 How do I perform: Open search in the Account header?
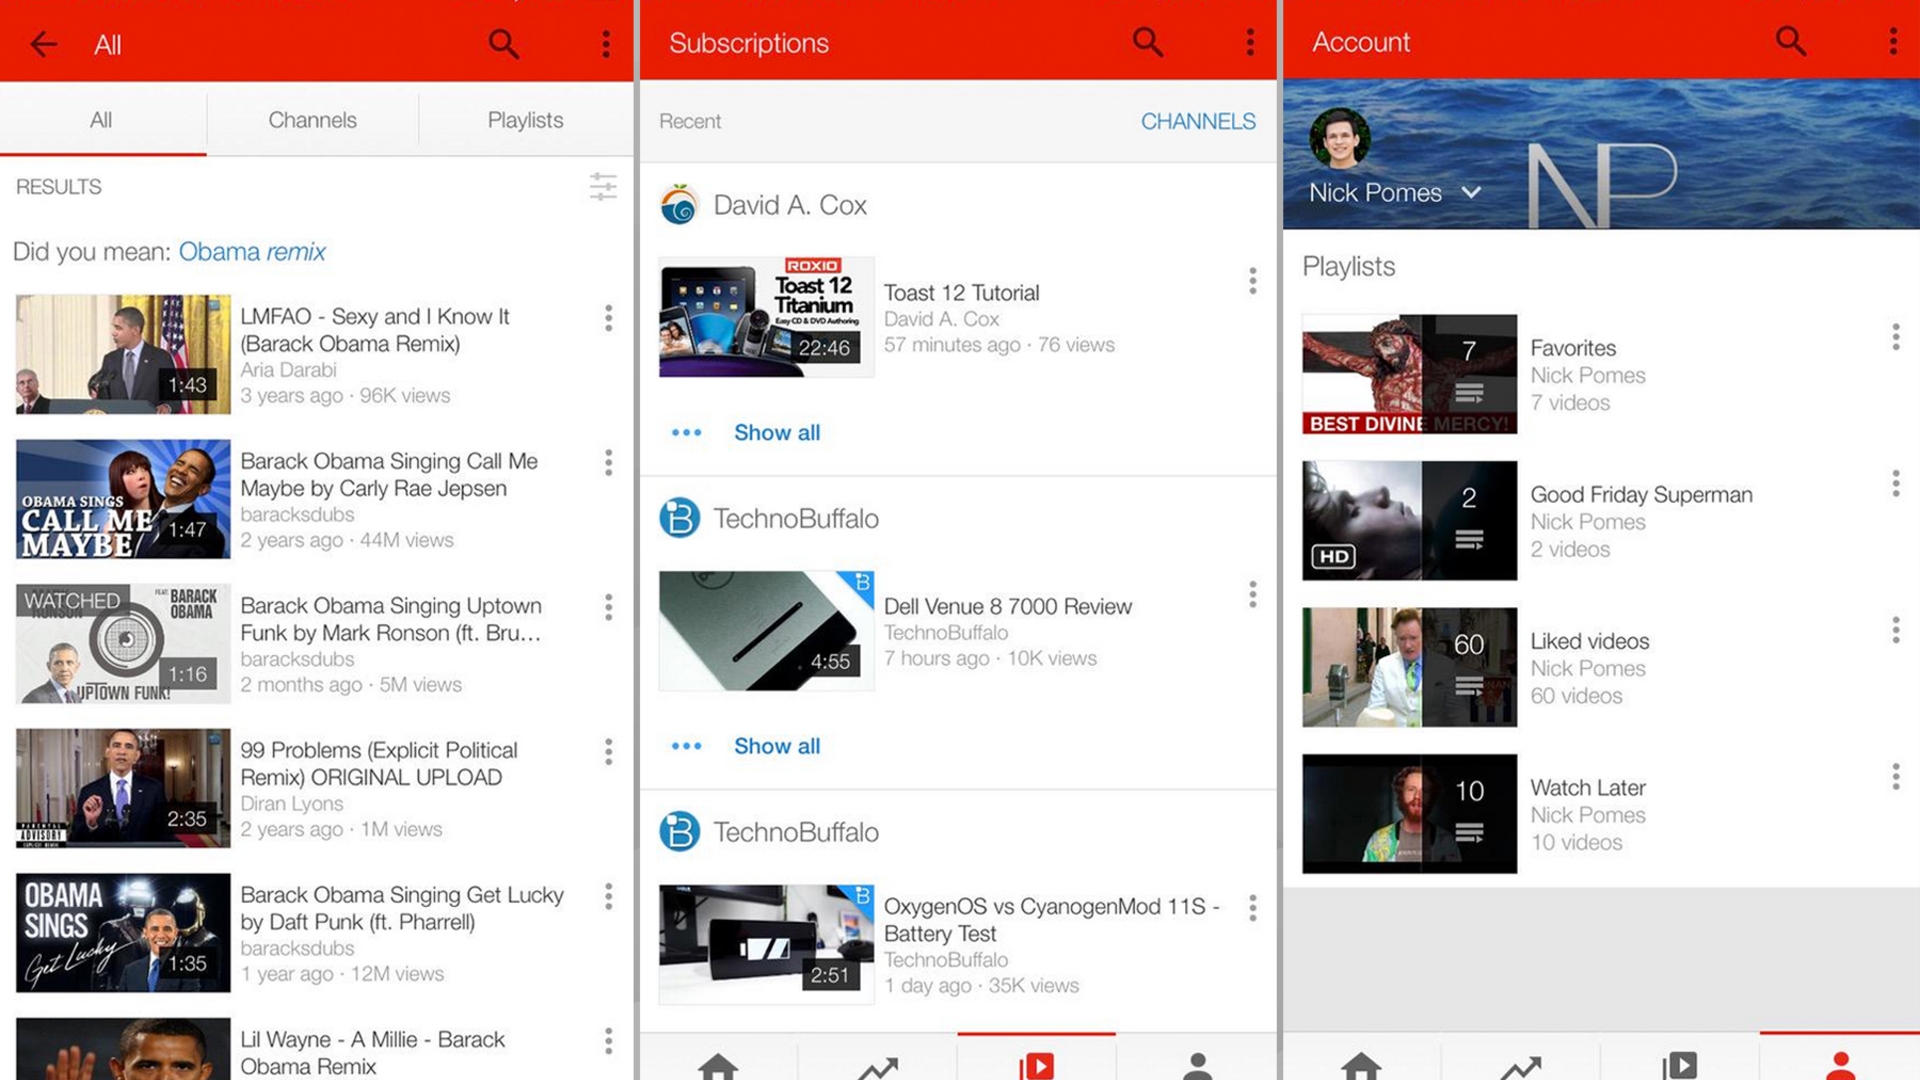click(1790, 41)
